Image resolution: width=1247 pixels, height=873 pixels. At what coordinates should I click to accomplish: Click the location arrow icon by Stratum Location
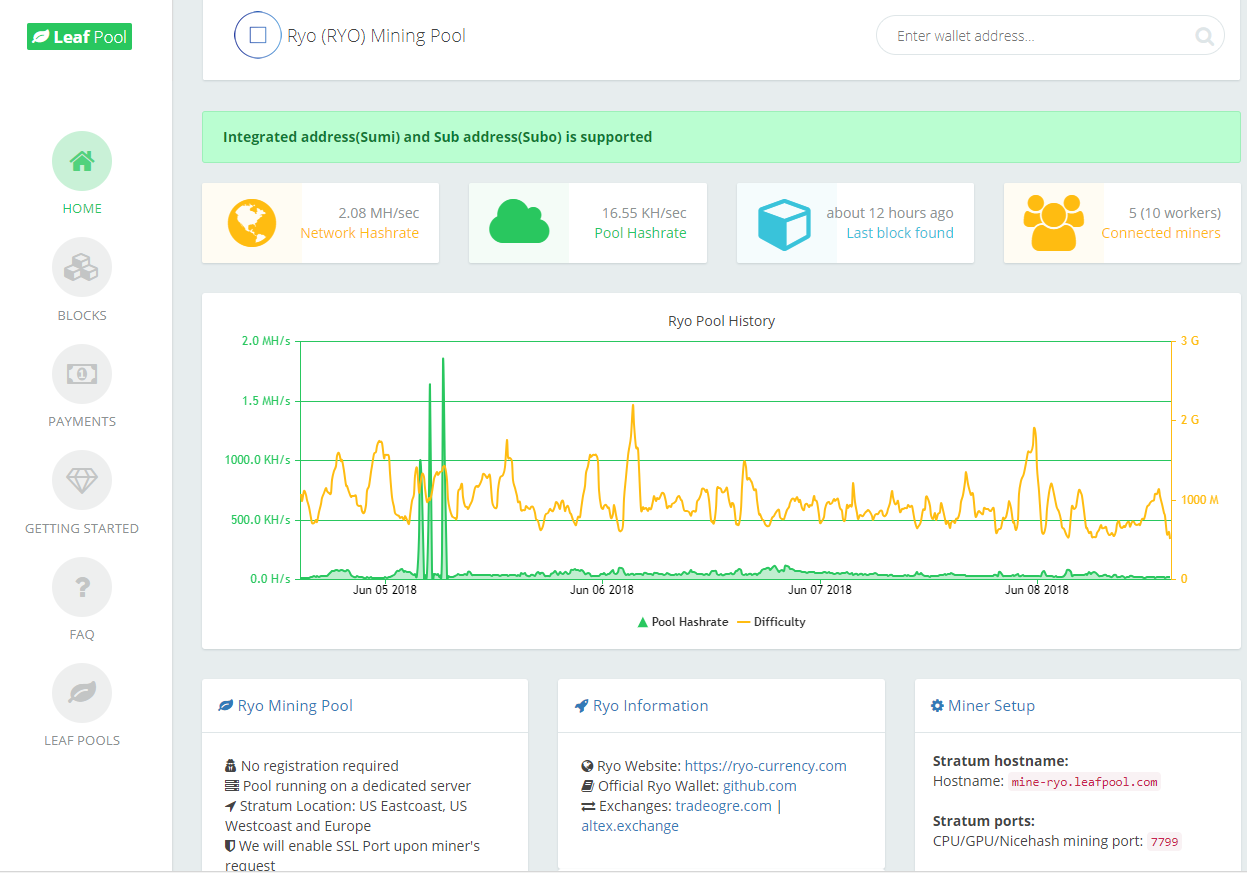(x=231, y=806)
